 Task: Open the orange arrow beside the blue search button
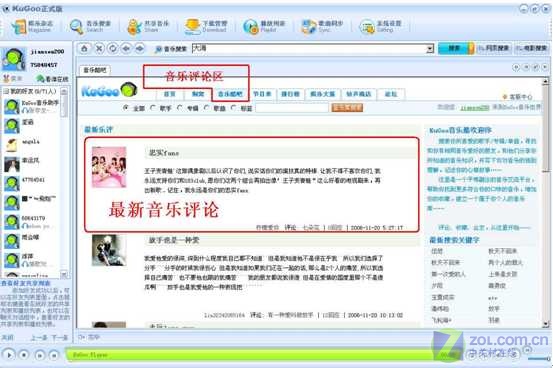coord(471,48)
